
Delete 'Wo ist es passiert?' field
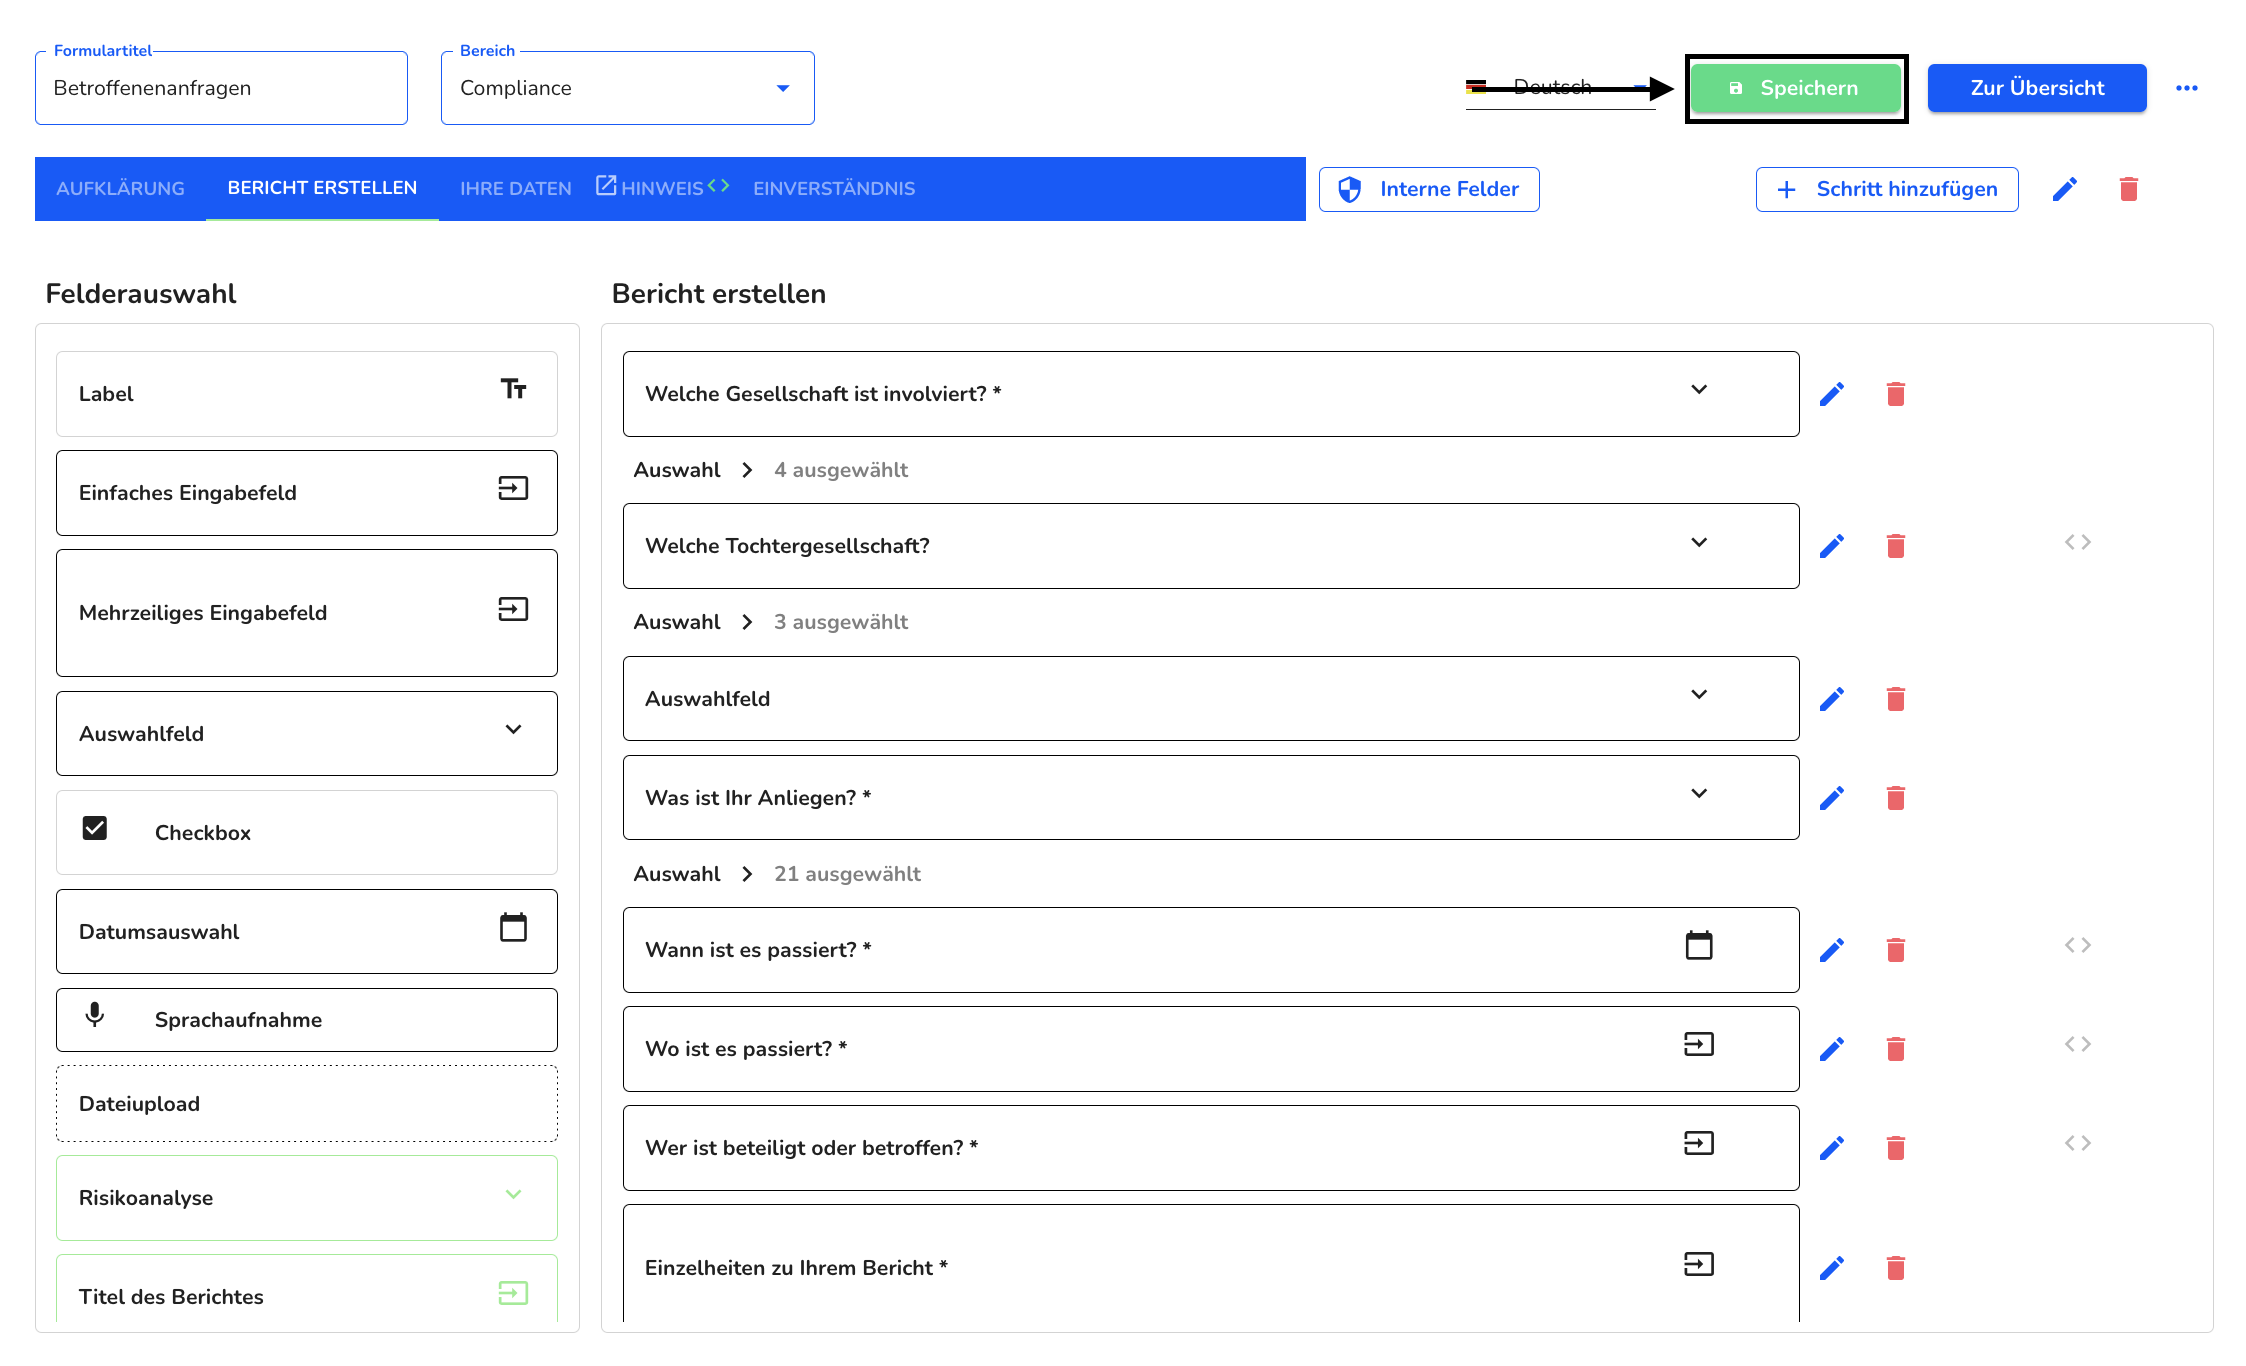1895,1049
